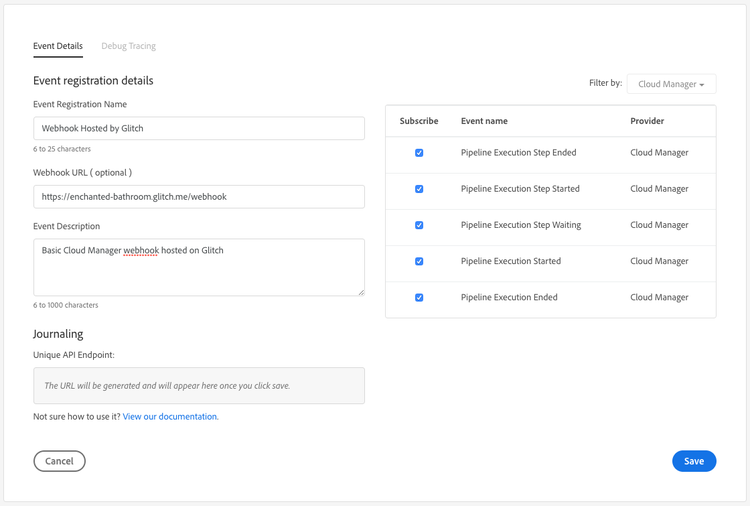Select the Pipeline Execution Ended row label

point(509,297)
